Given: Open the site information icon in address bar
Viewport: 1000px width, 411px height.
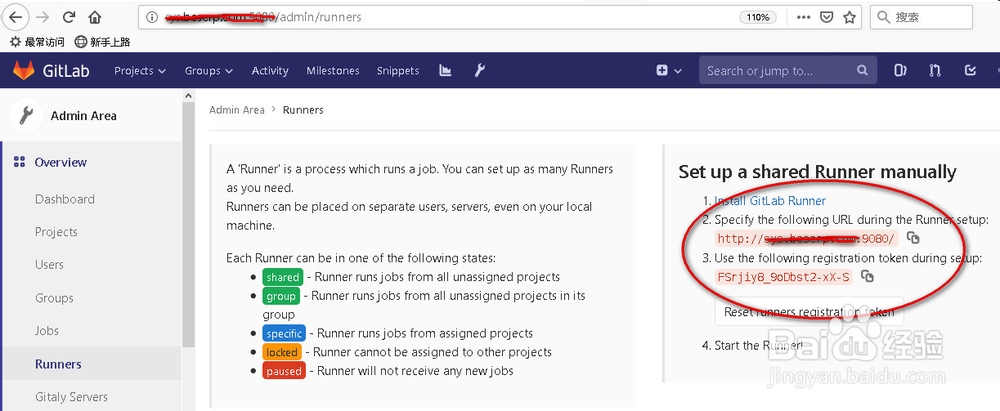Looking at the screenshot, I should tap(152, 17).
